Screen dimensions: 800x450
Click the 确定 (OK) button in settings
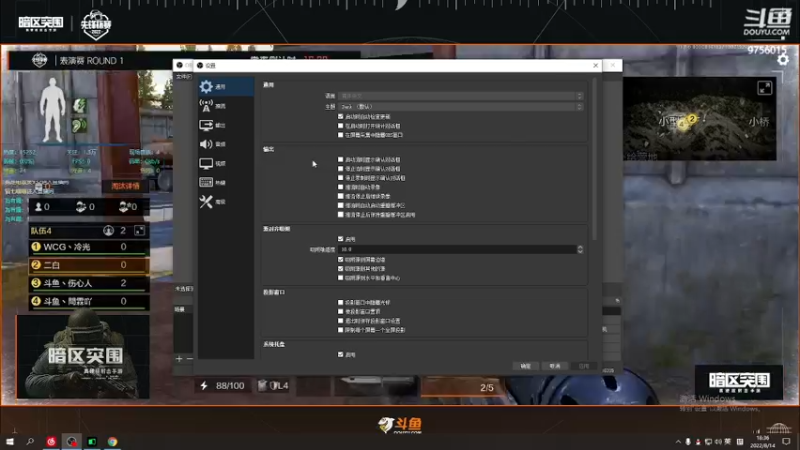click(526, 366)
